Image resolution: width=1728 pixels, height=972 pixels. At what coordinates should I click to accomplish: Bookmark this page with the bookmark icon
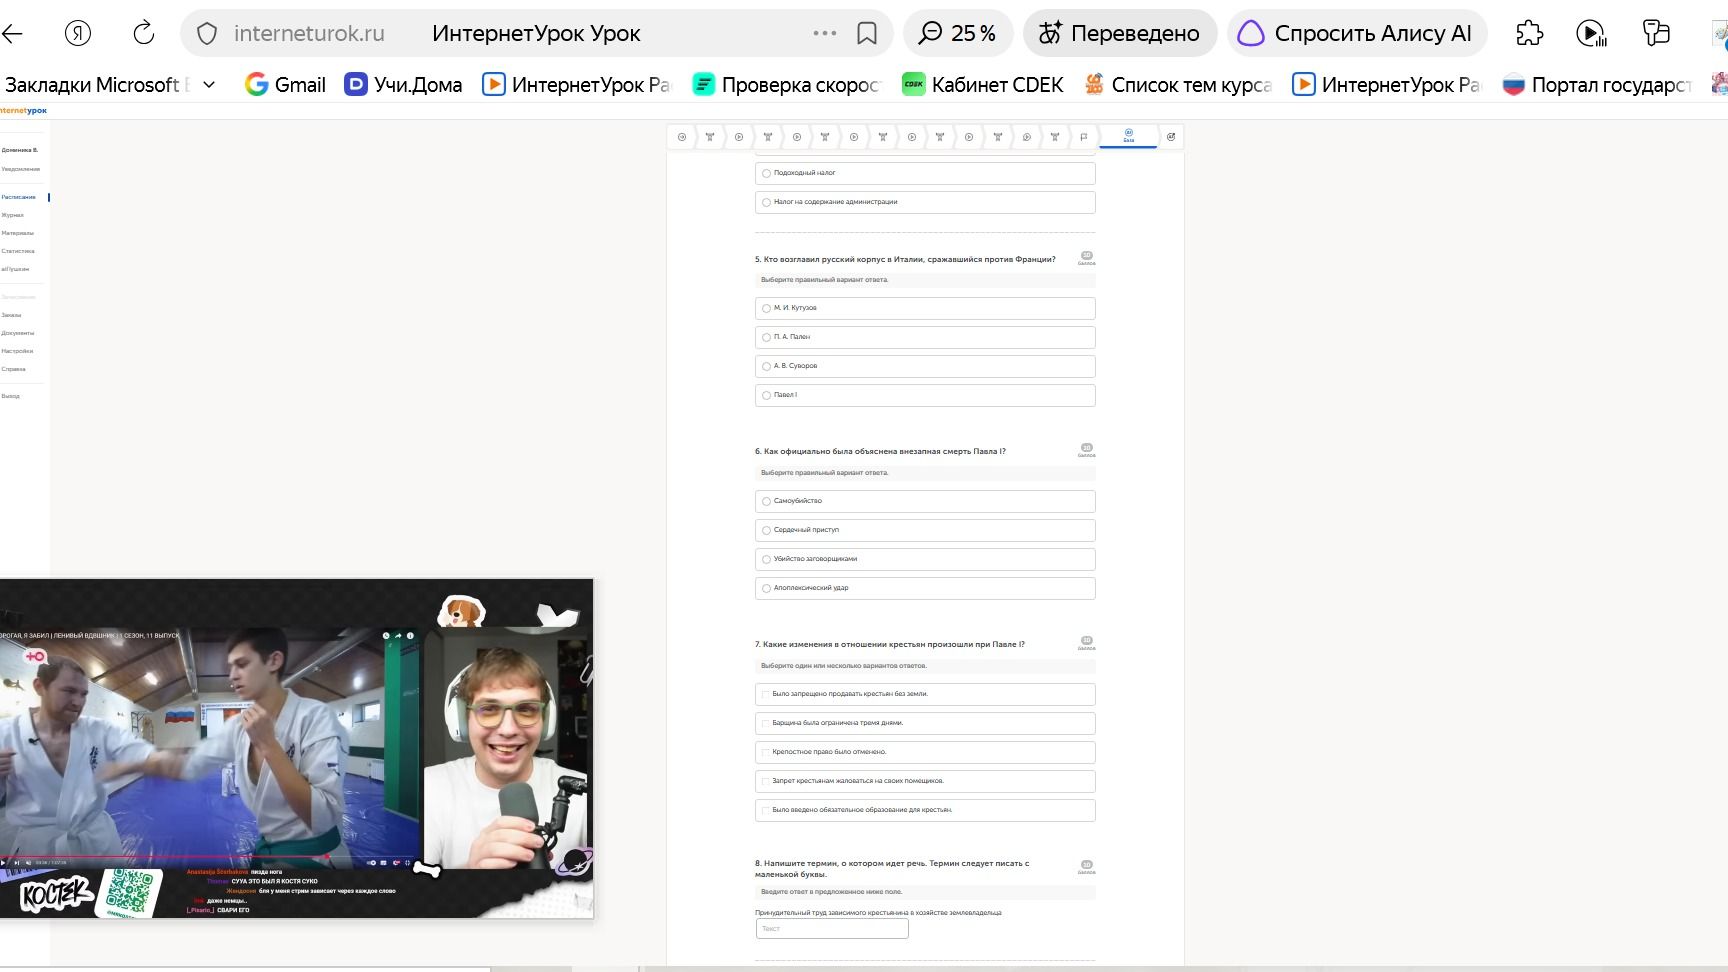pos(867,33)
